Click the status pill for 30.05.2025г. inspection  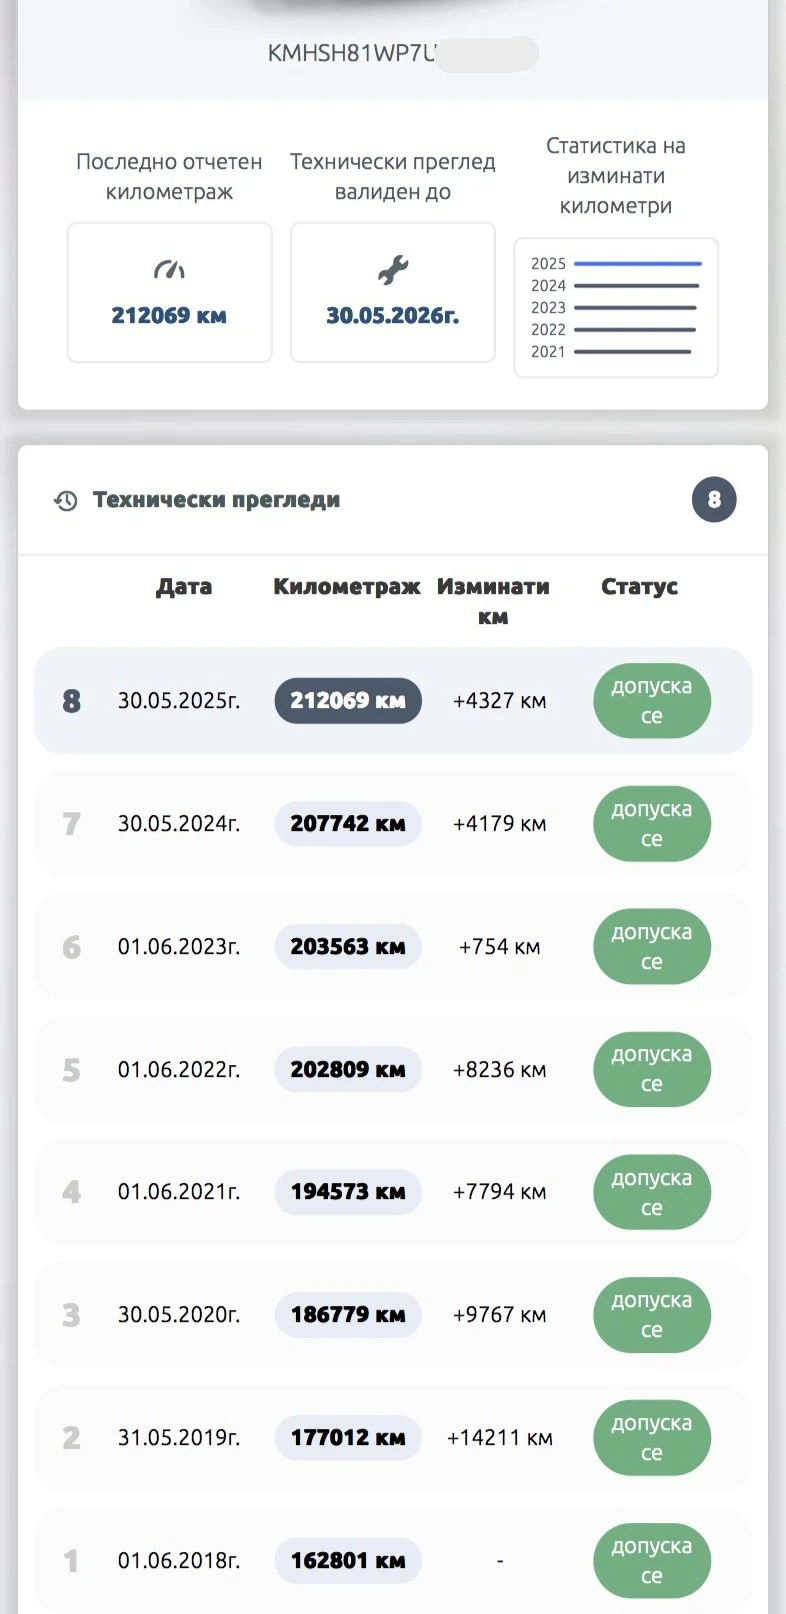click(651, 701)
